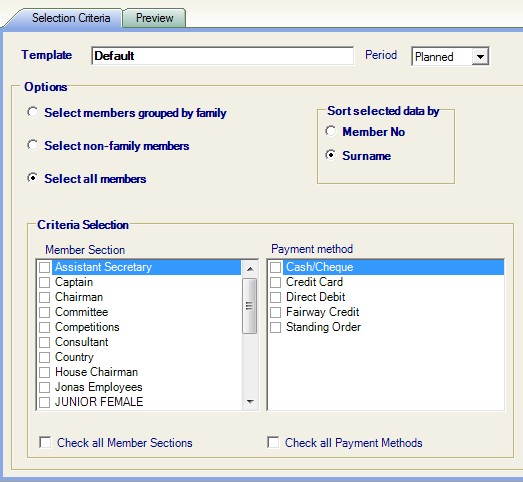This screenshot has height=482, width=523.
Task: Expand the Period dropdown arrow
Action: pyautogui.click(x=480, y=56)
